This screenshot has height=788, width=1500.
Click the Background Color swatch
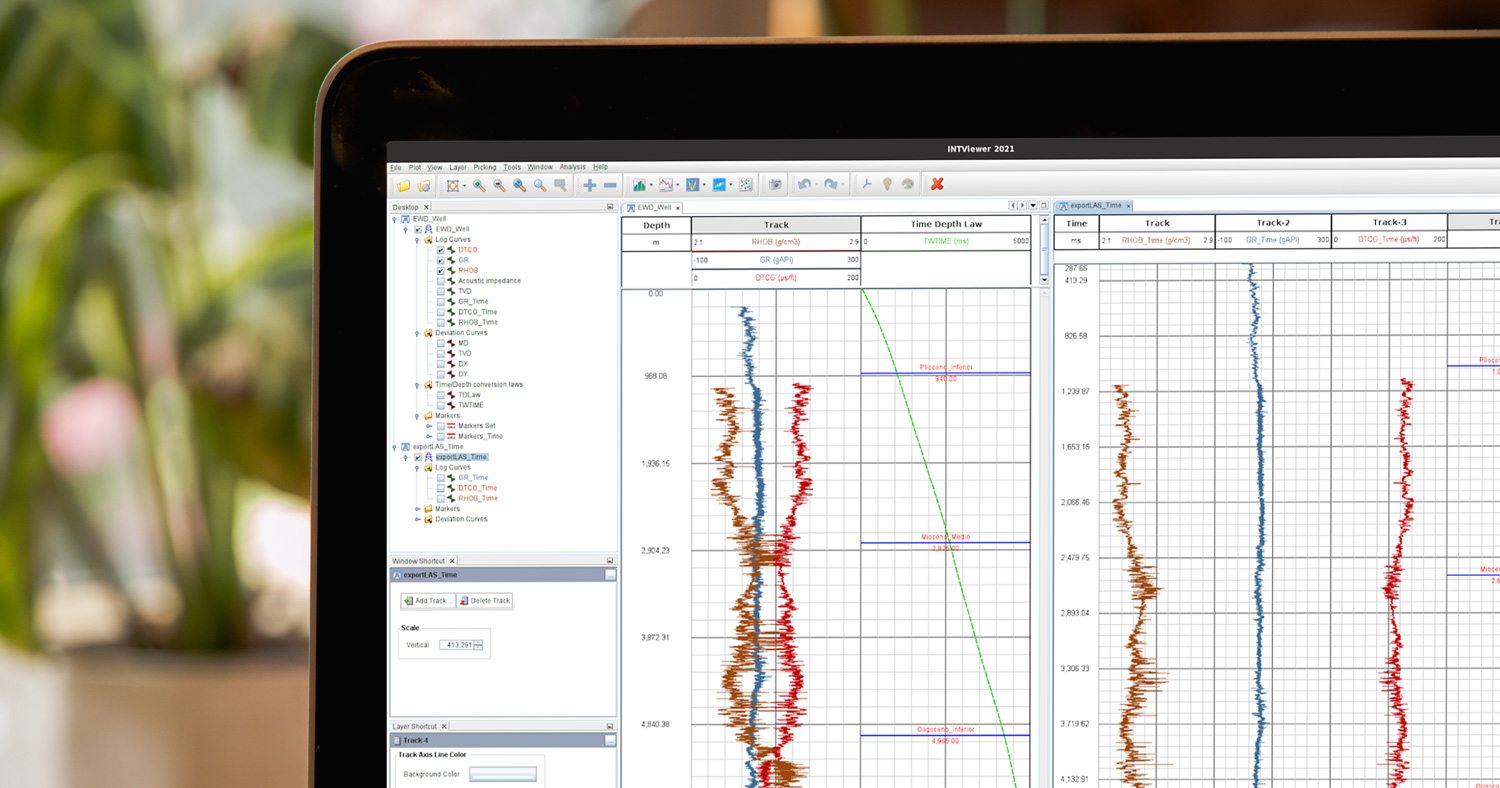503,774
